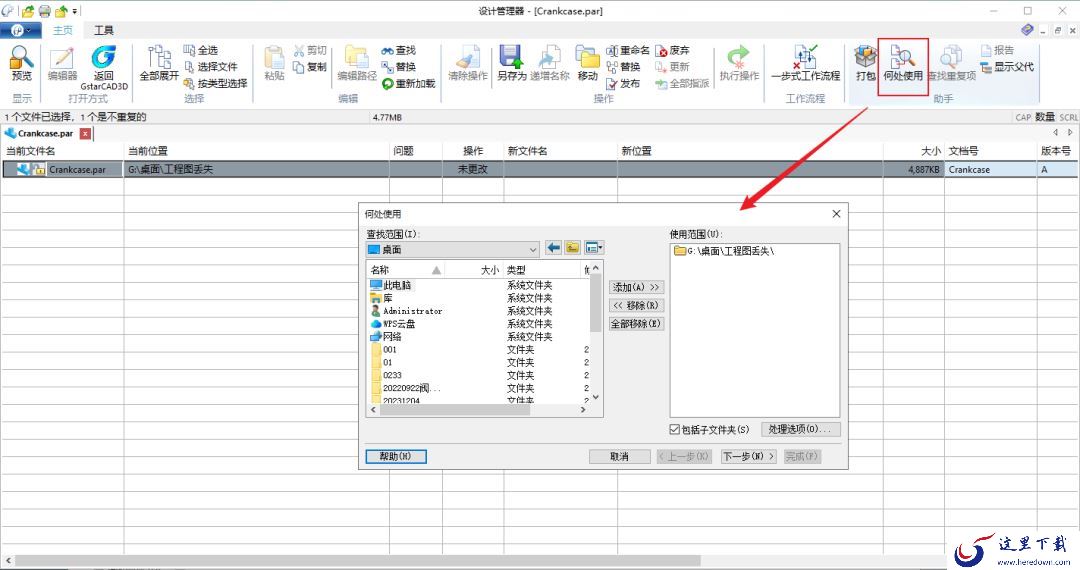Click << 移除(R) button

pyautogui.click(x=636, y=305)
